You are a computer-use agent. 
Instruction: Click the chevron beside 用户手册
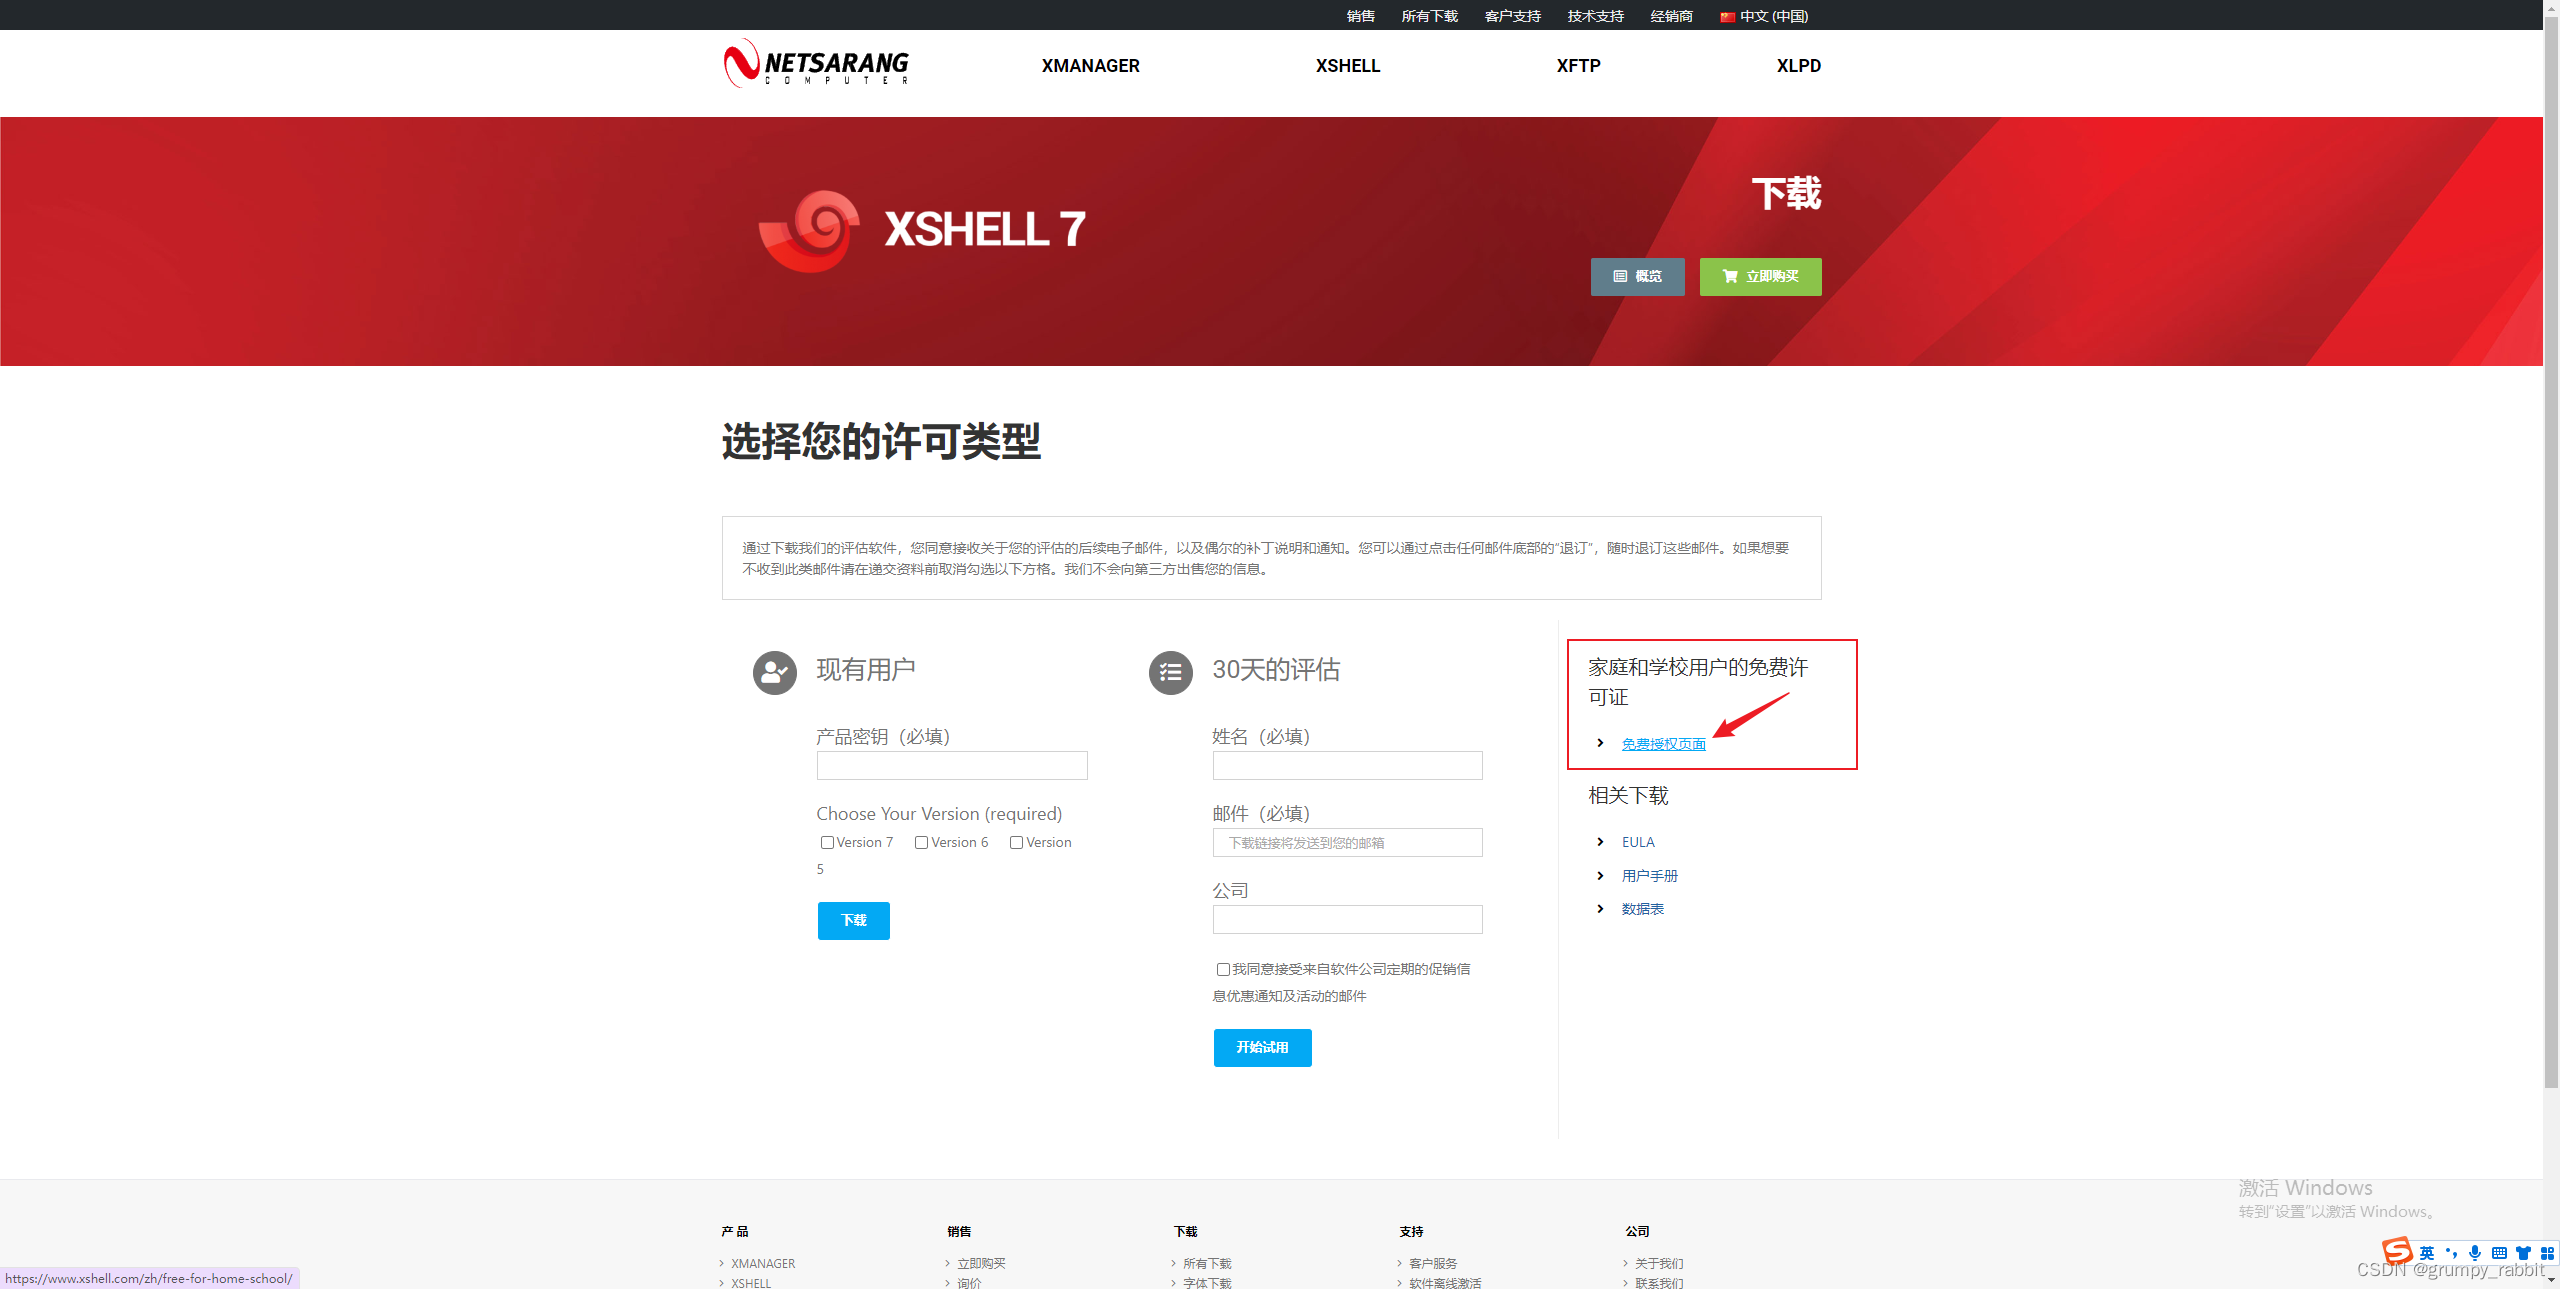click(x=1600, y=876)
